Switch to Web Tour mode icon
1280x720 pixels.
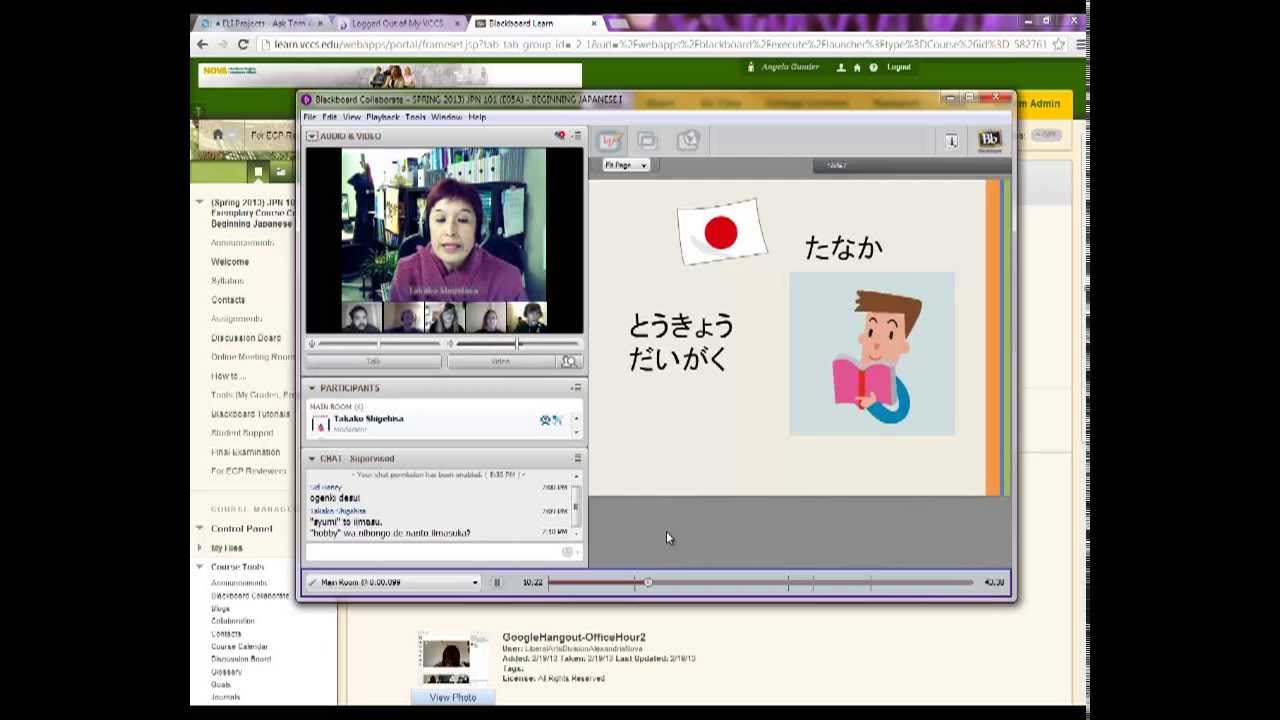click(x=687, y=141)
